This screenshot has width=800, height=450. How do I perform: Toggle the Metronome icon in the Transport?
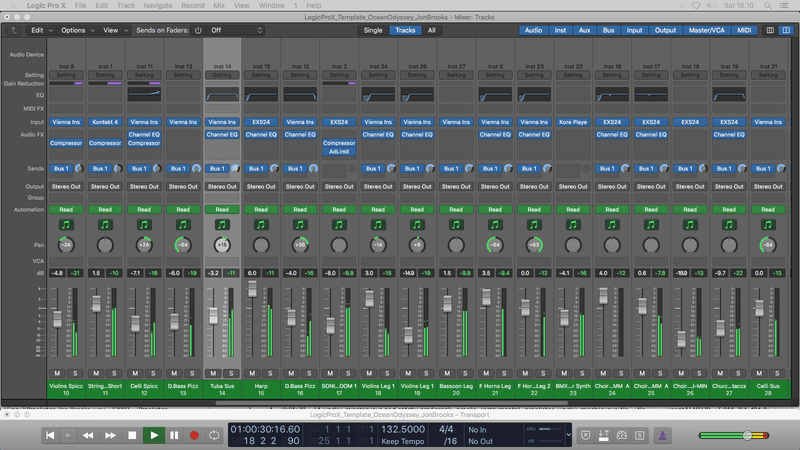point(662,435)
